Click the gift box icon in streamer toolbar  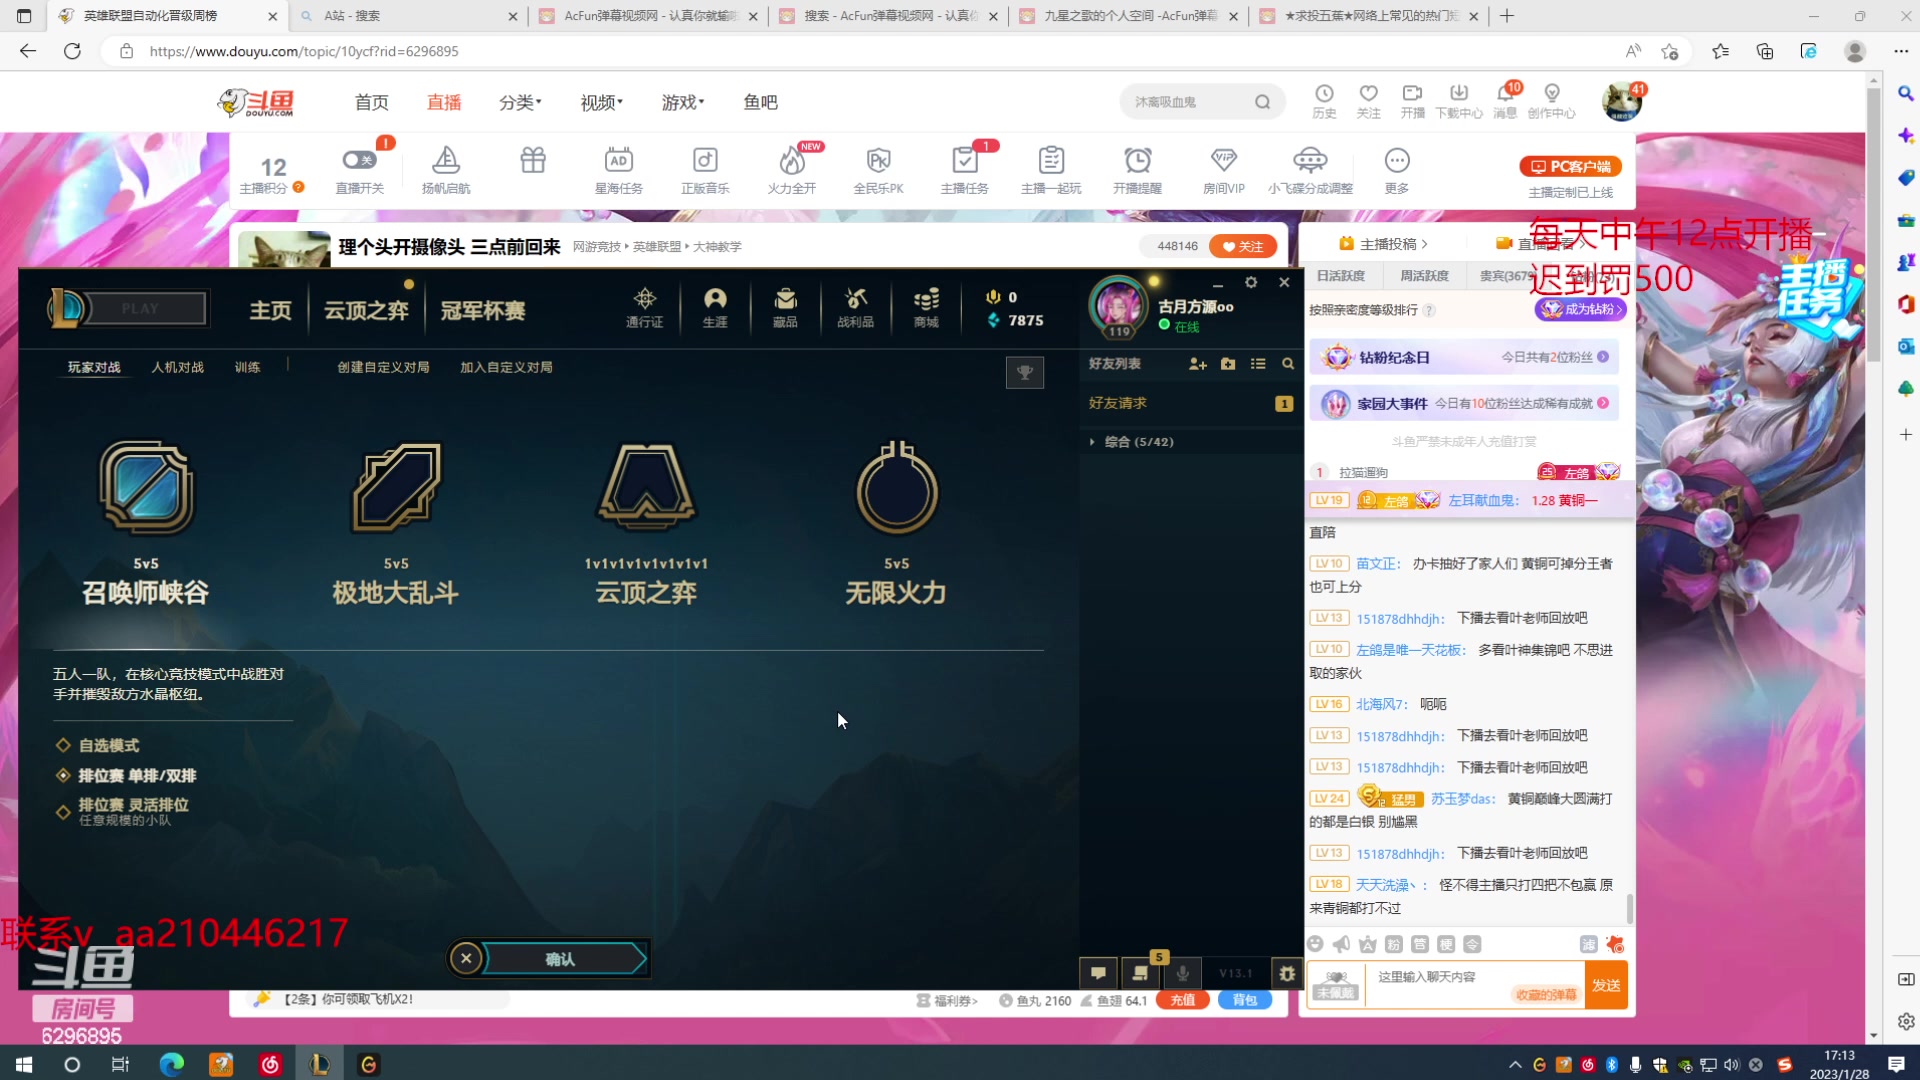(533, 160)
